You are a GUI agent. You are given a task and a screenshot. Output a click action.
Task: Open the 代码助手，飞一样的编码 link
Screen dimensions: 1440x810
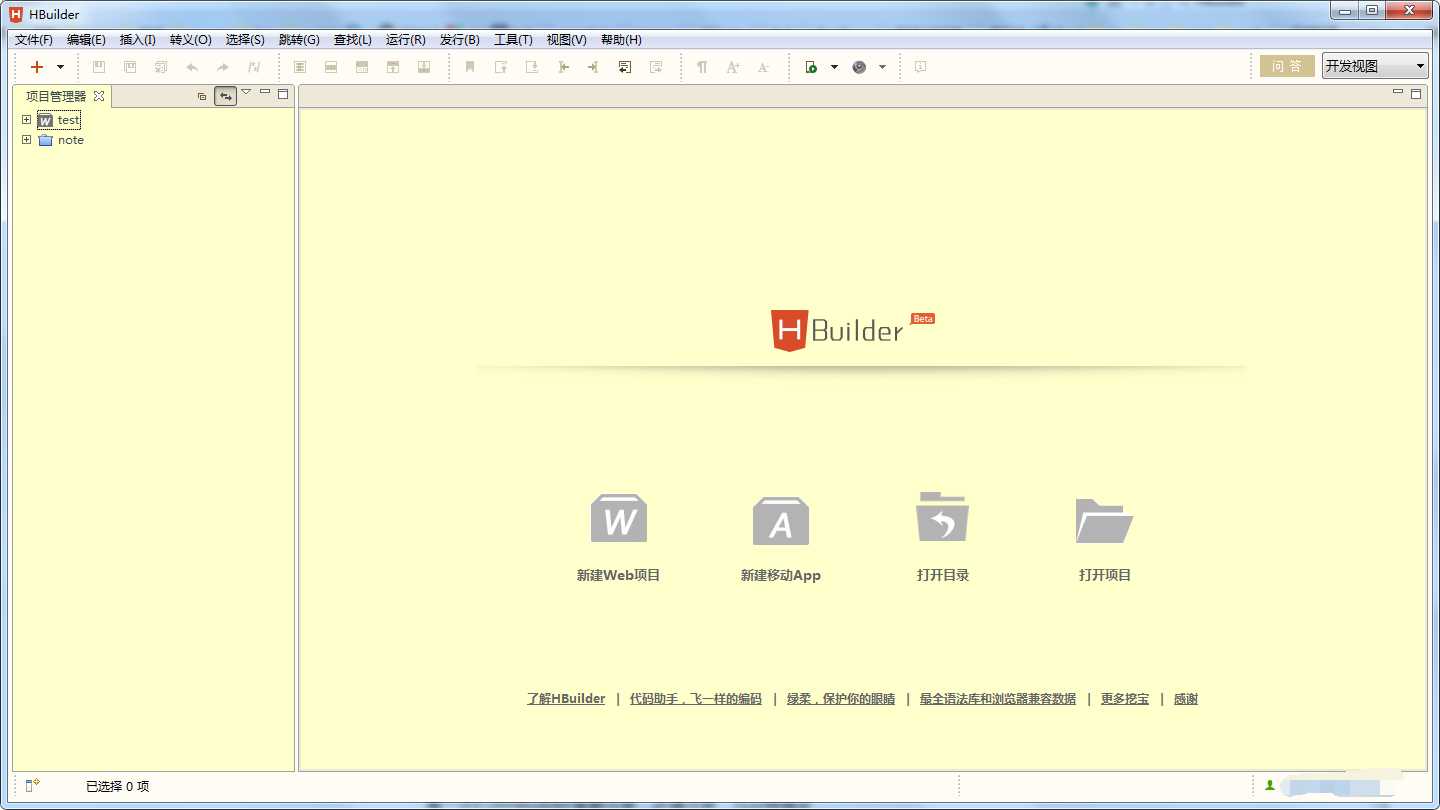click(696, 699)
